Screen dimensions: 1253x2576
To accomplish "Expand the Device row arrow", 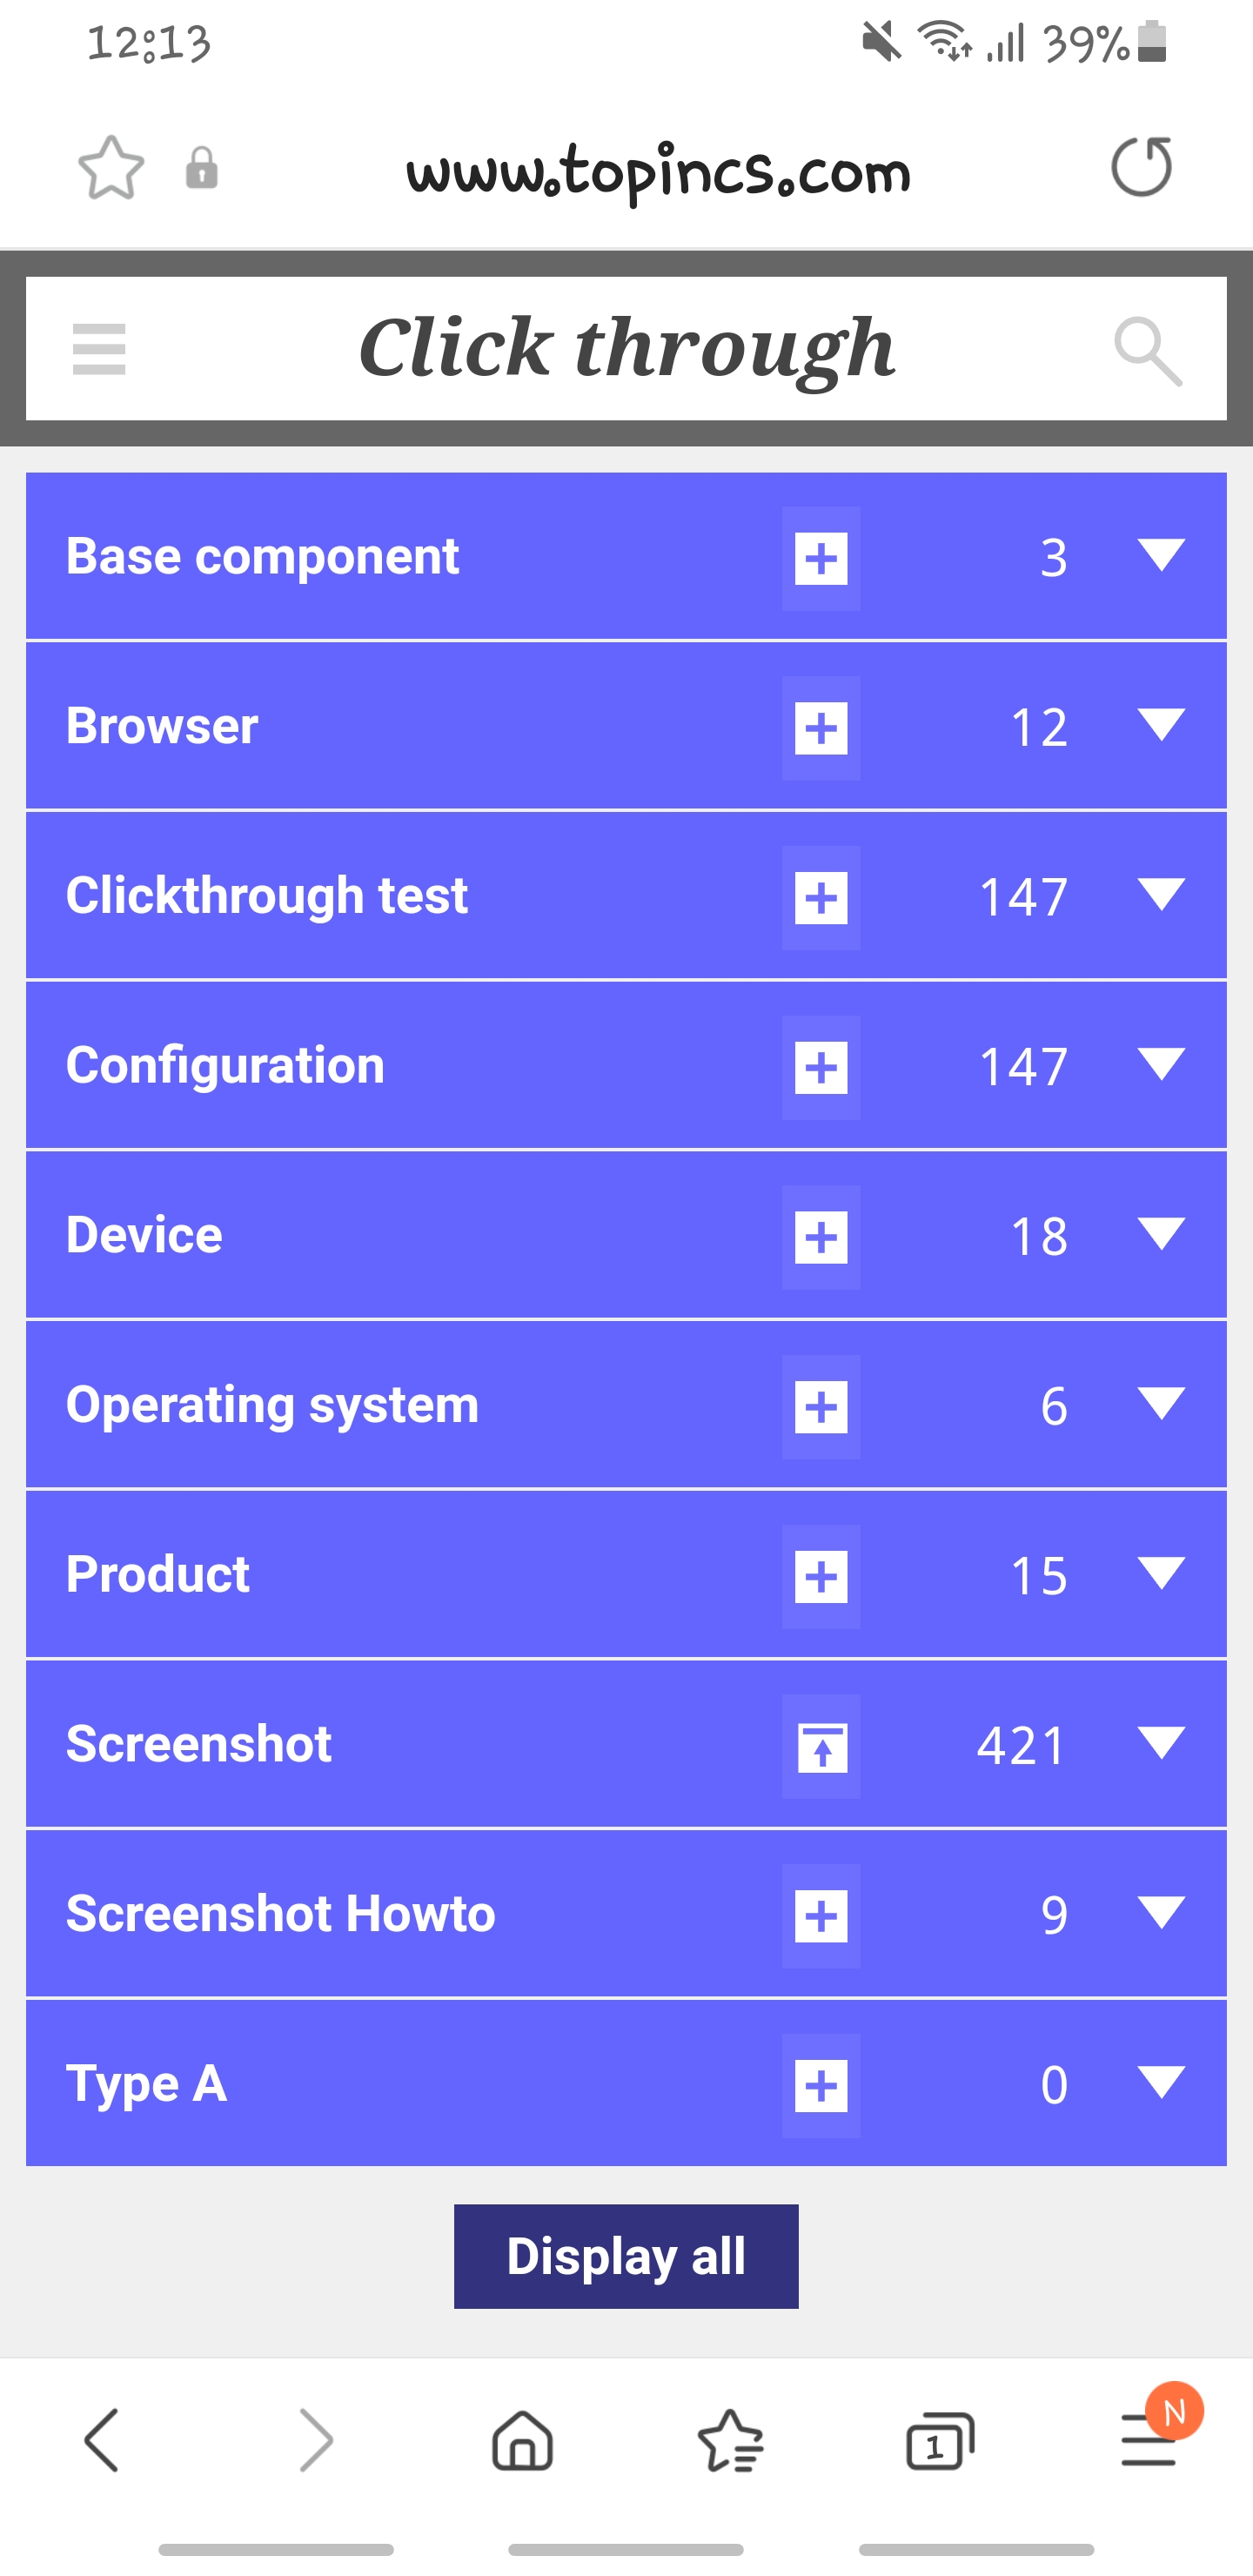I will click(1161, 1234).
